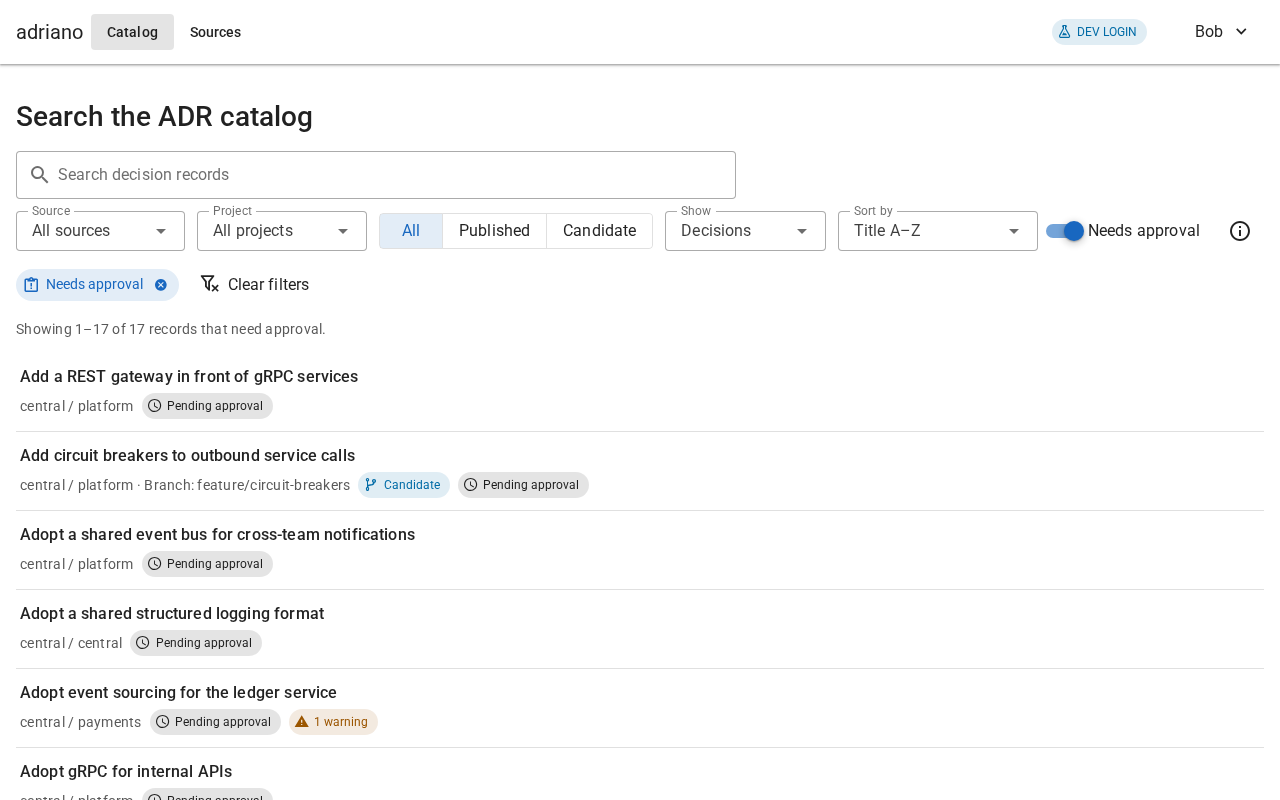
Task: Click the adriano app title
Action: tap(49, 32)
